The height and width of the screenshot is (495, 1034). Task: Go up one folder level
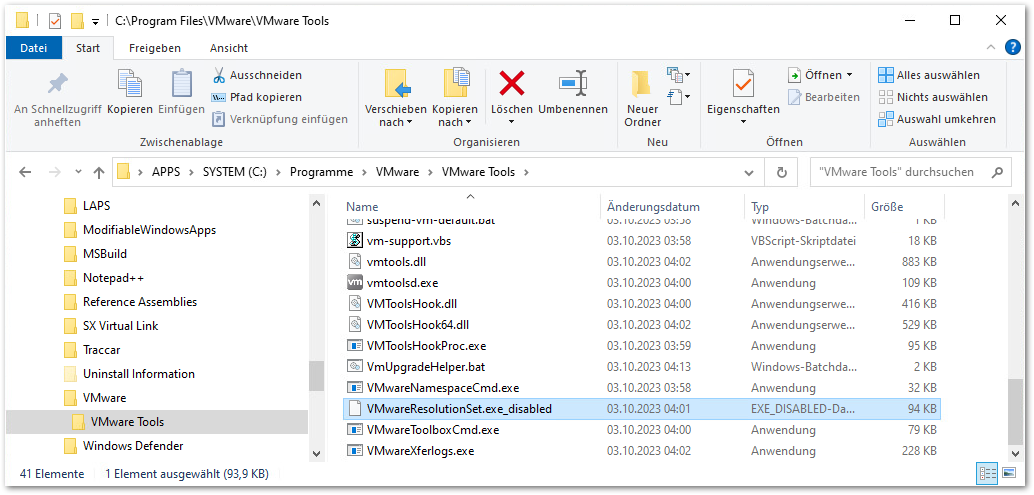[99, 172]
